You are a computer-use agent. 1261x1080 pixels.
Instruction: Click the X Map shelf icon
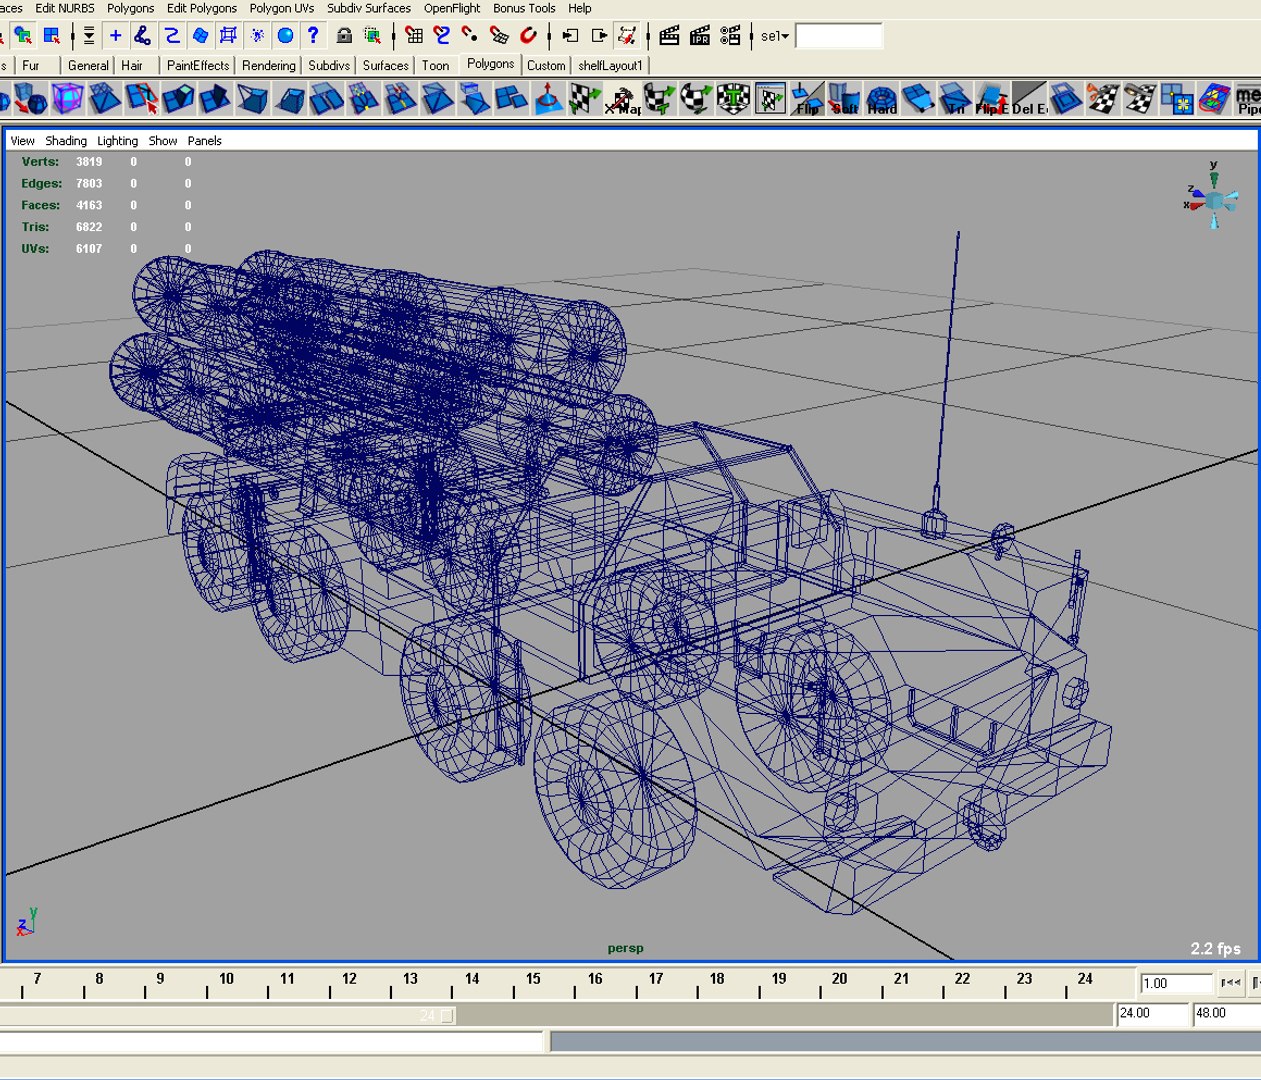[622, 99]
